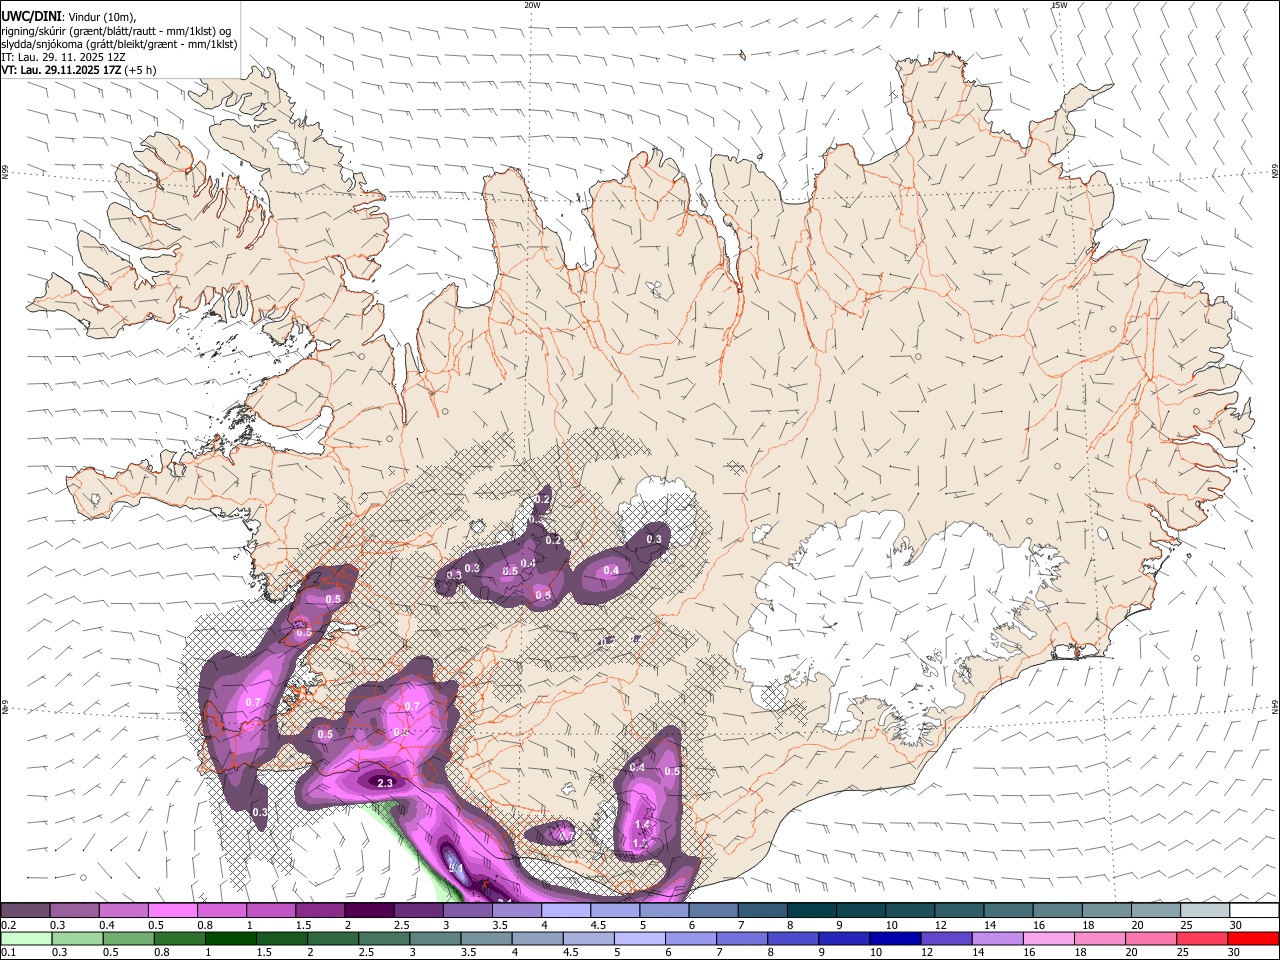Pick the dark purple 2 swatch, upper legend
The width and height of the screenshot is (1280, 960).
369,911
